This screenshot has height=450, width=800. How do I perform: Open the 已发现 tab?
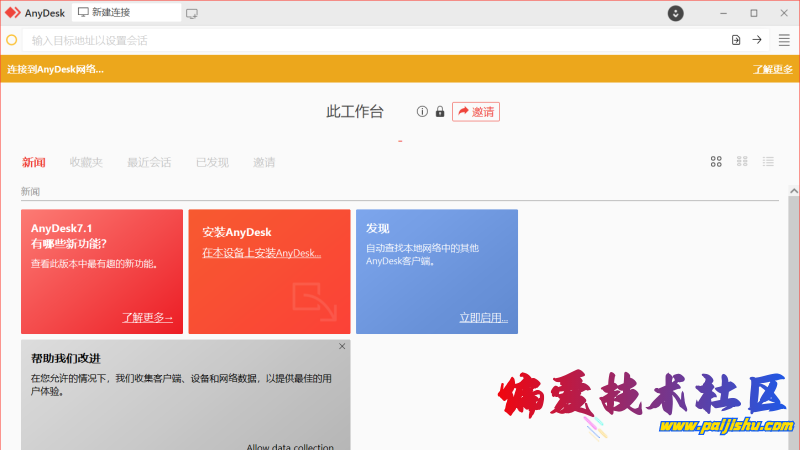tap(212, 162)
